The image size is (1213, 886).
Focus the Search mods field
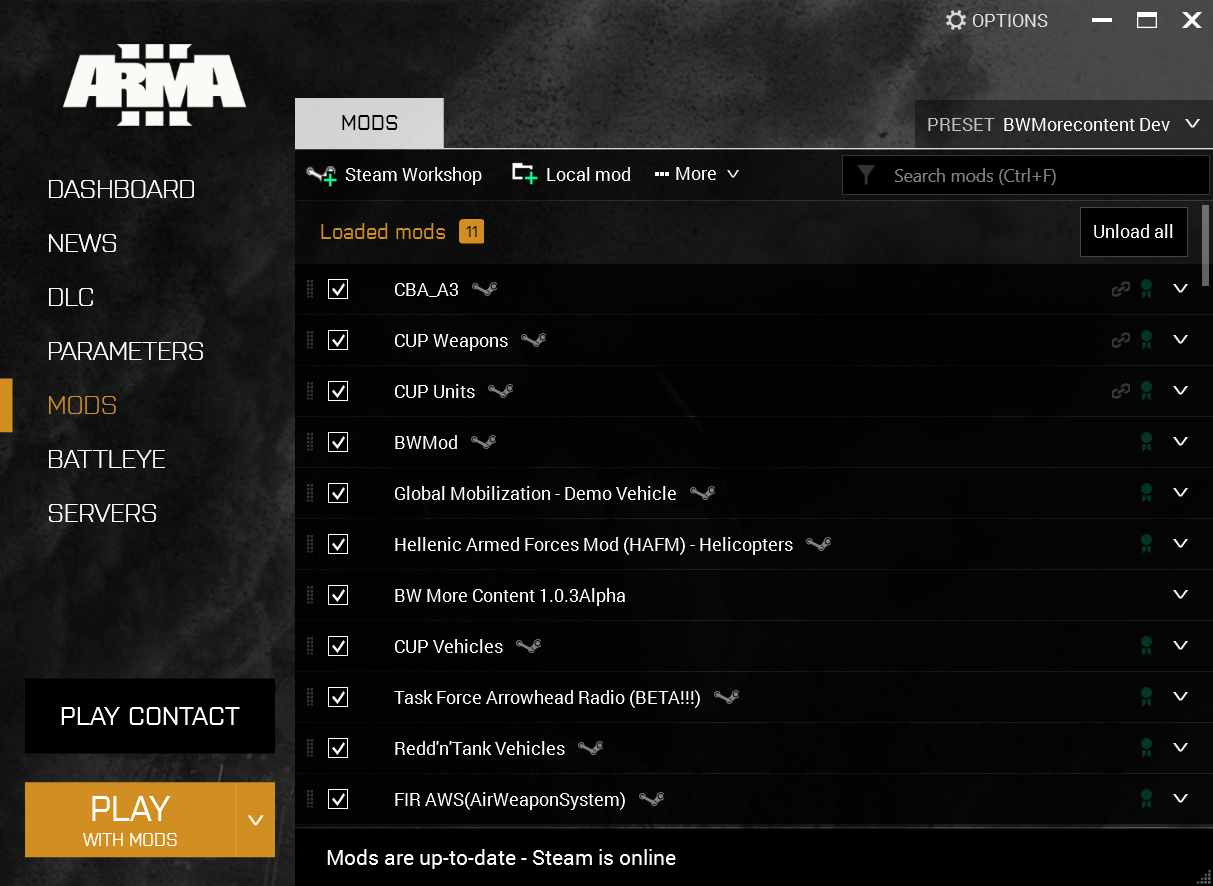pyautogui.click(x=1026, y=175)
